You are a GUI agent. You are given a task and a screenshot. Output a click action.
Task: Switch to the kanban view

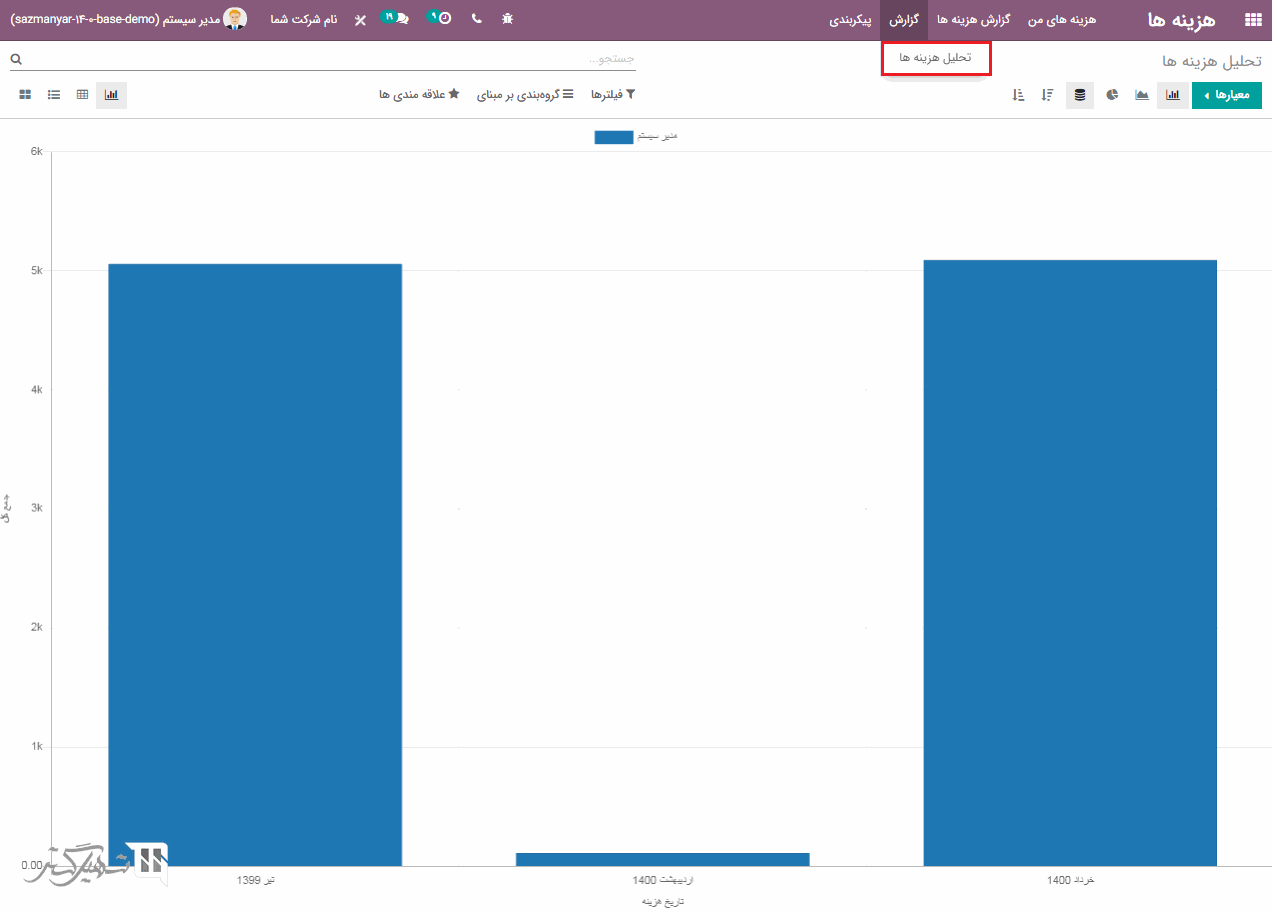pos(26,95)
